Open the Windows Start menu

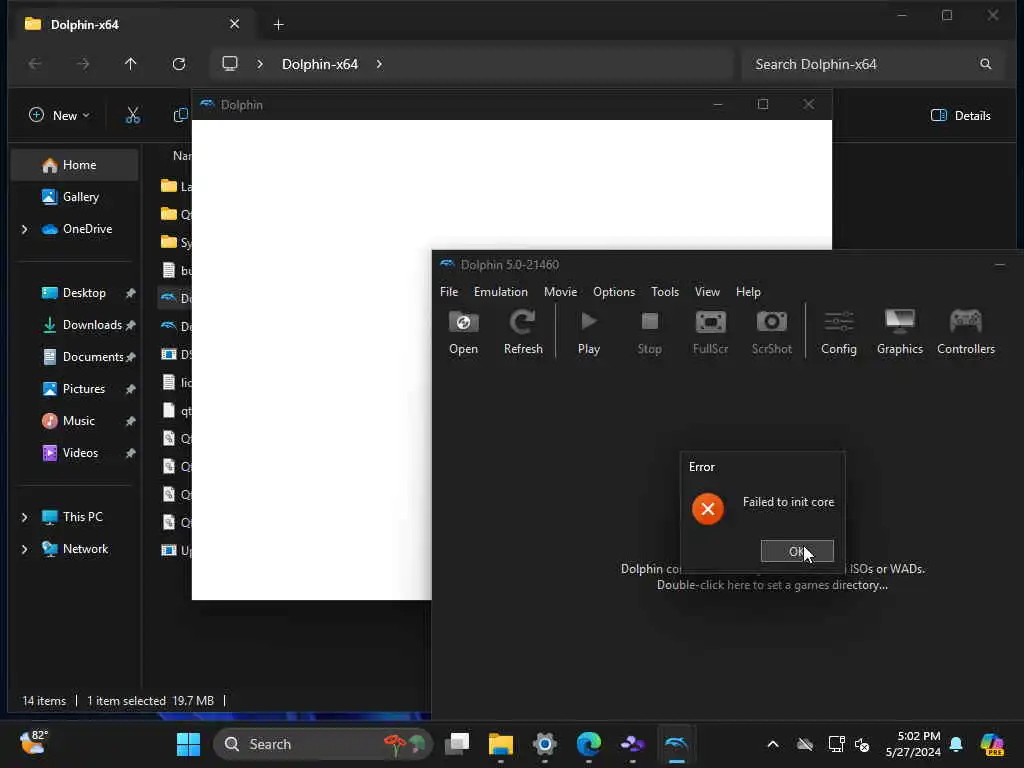pyautogui.click(x=188, y=744)
